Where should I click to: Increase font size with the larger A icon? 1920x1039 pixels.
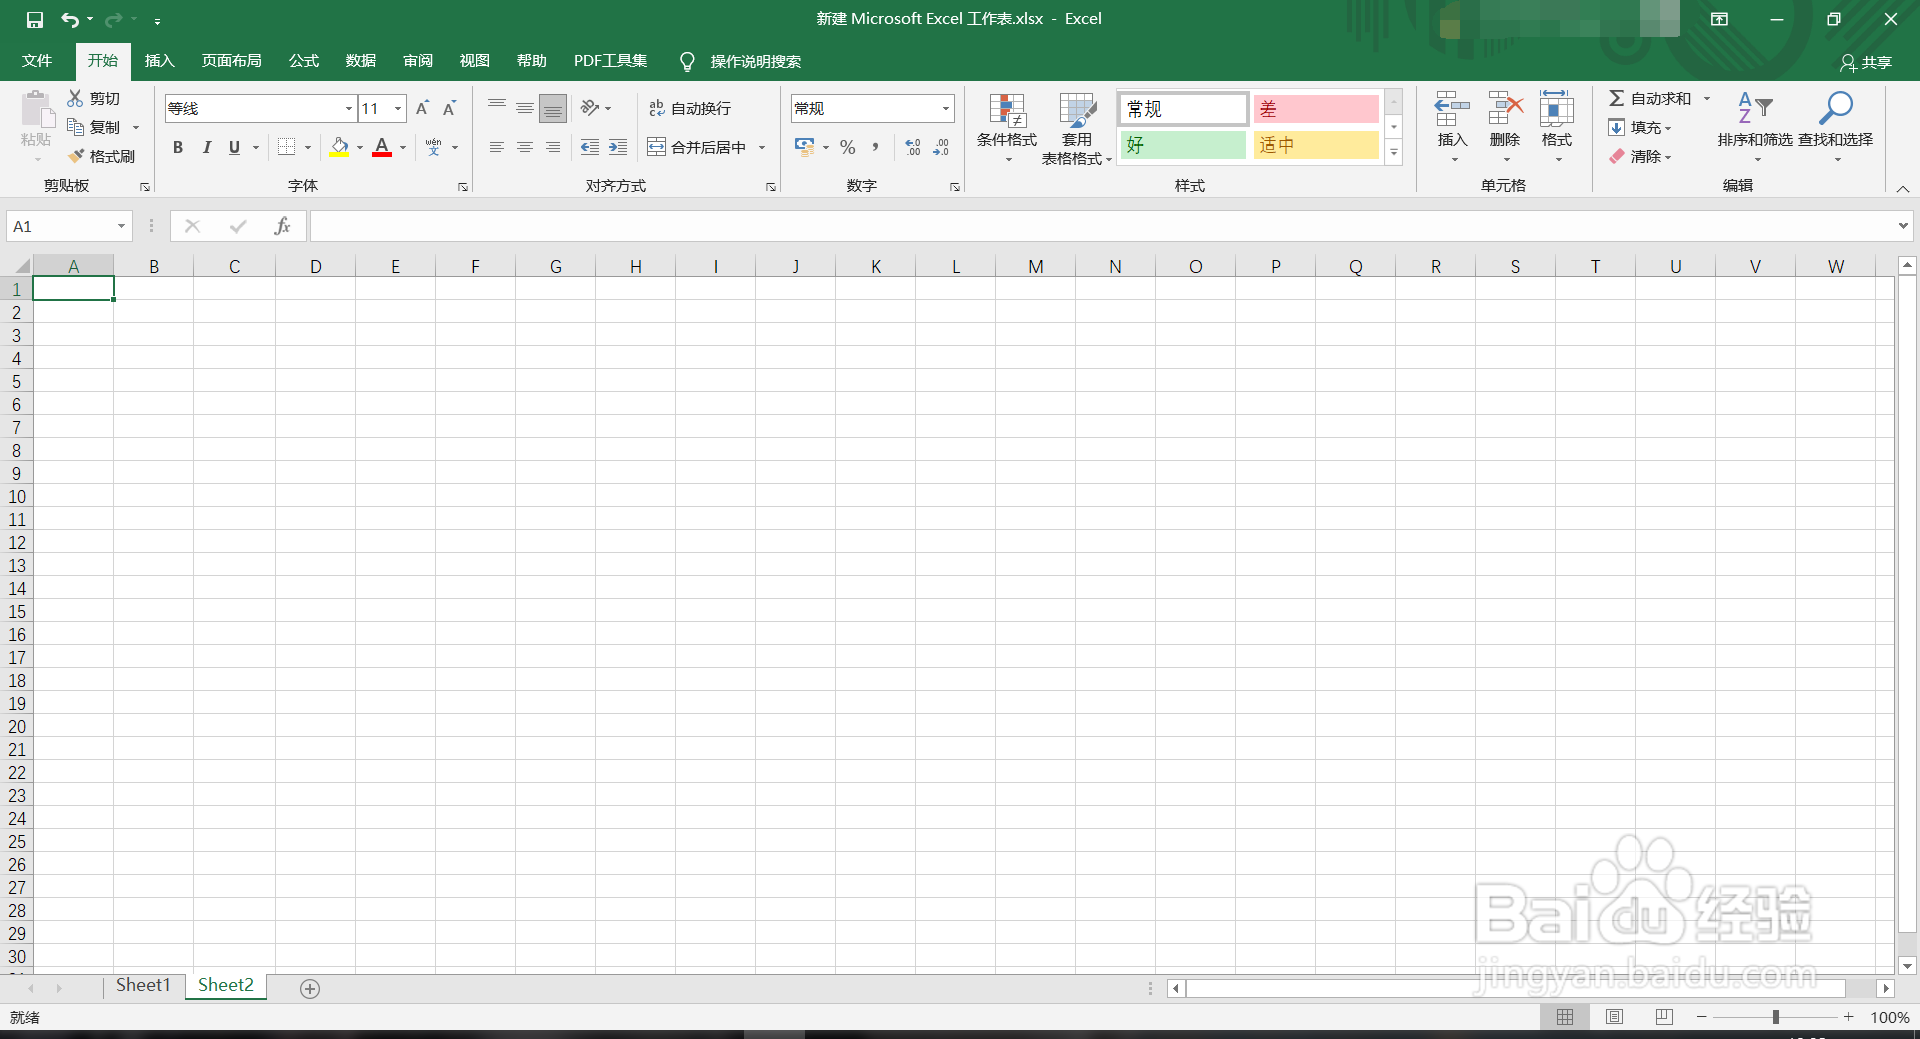point(422,108)
